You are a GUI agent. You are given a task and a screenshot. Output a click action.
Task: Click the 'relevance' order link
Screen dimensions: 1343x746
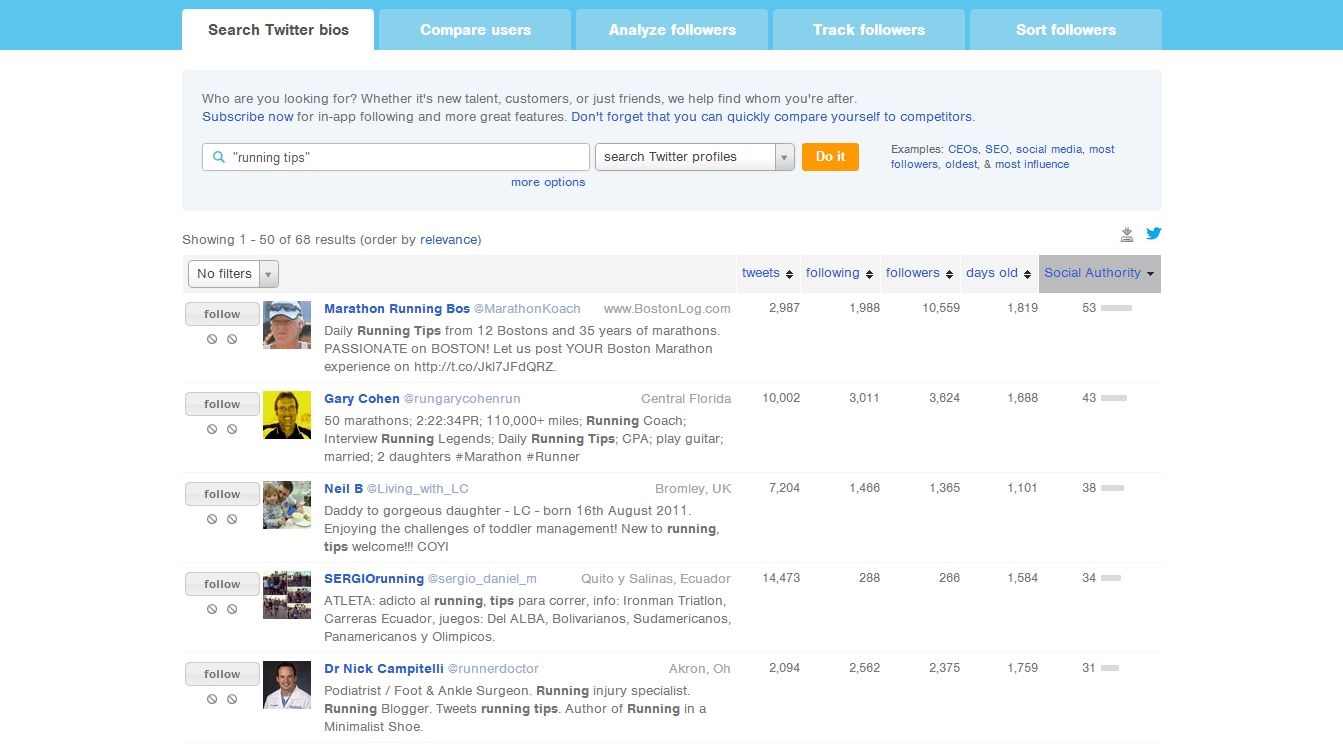pos(449,240)
